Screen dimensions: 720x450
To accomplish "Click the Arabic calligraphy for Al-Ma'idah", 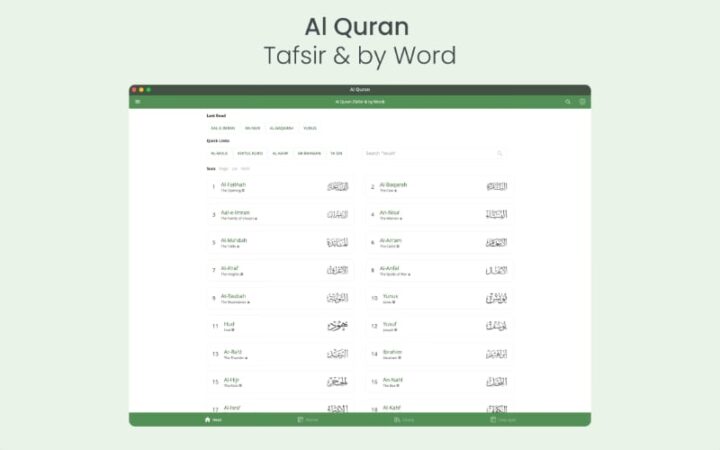I will click(338, 242).
